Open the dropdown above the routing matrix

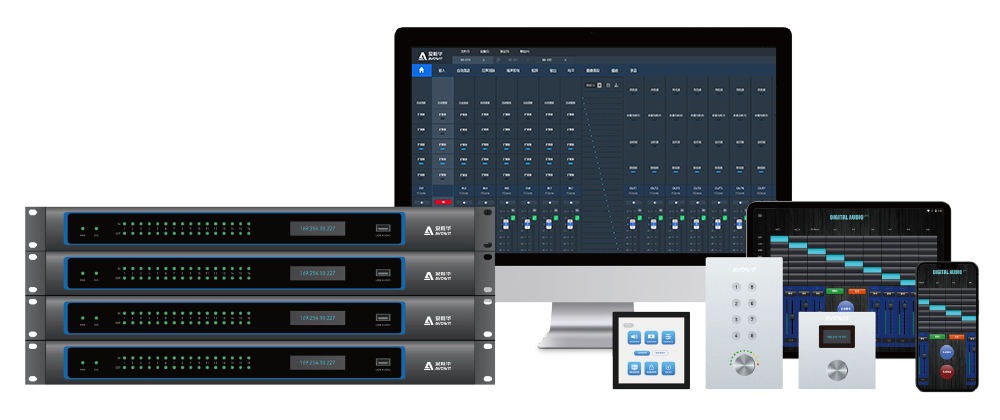pos(592,87)
